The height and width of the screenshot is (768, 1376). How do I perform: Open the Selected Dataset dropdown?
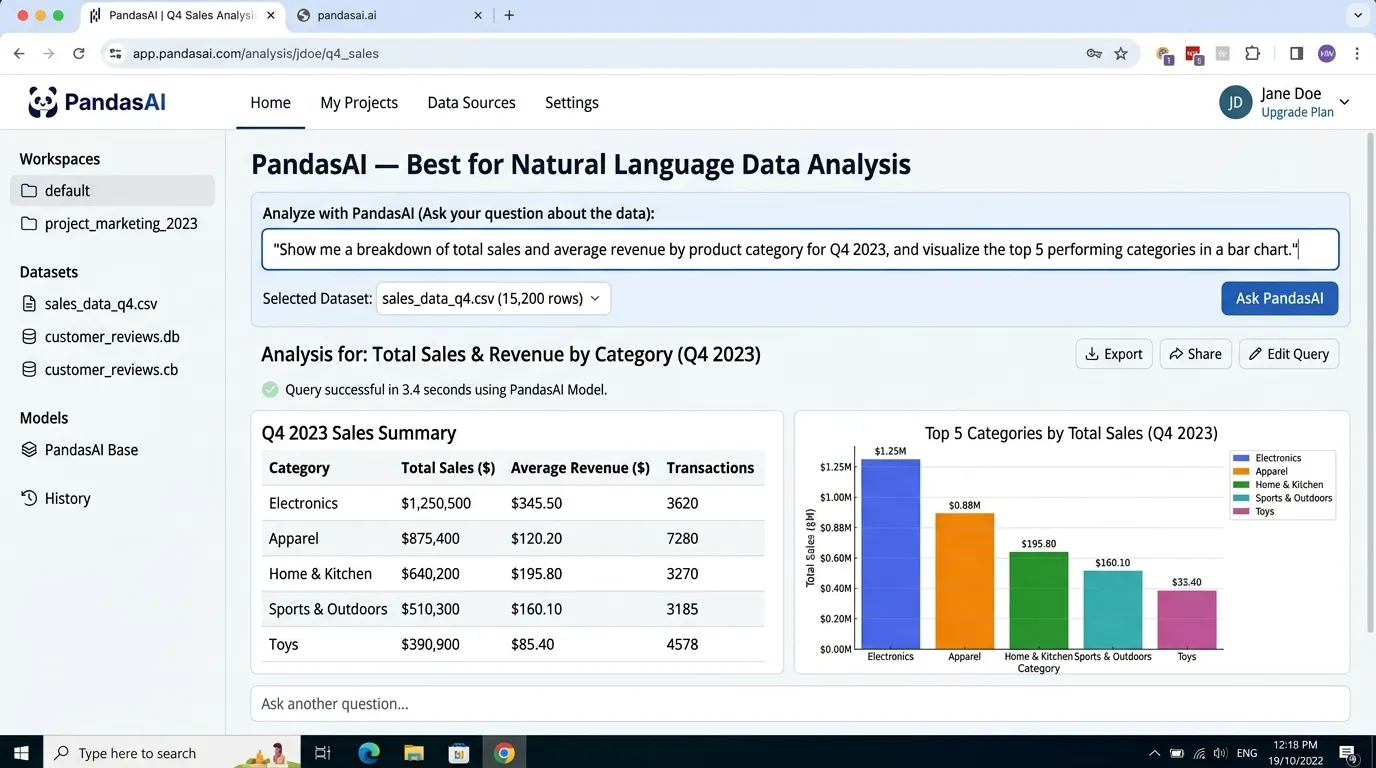pyautogui.click(x=493, y=298)
